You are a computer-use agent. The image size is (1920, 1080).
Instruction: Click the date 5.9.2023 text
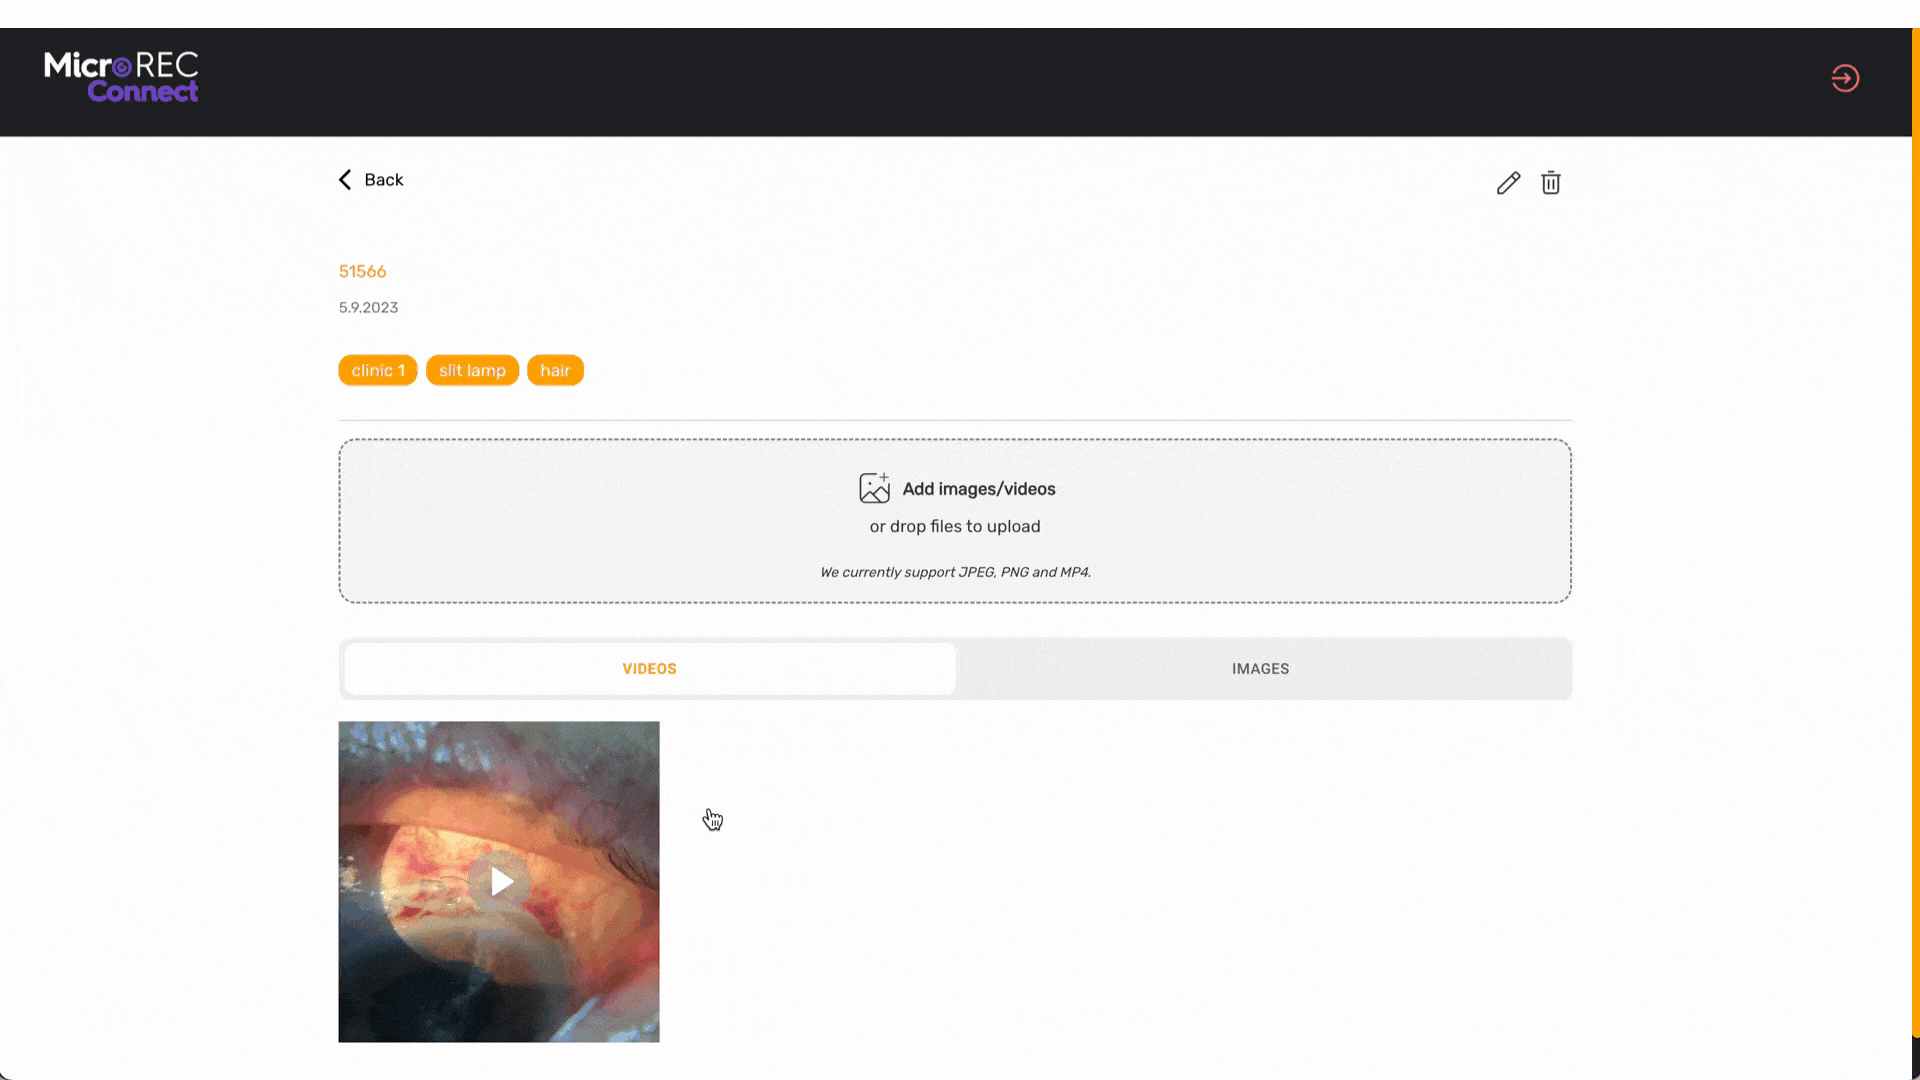click(367, 307)
